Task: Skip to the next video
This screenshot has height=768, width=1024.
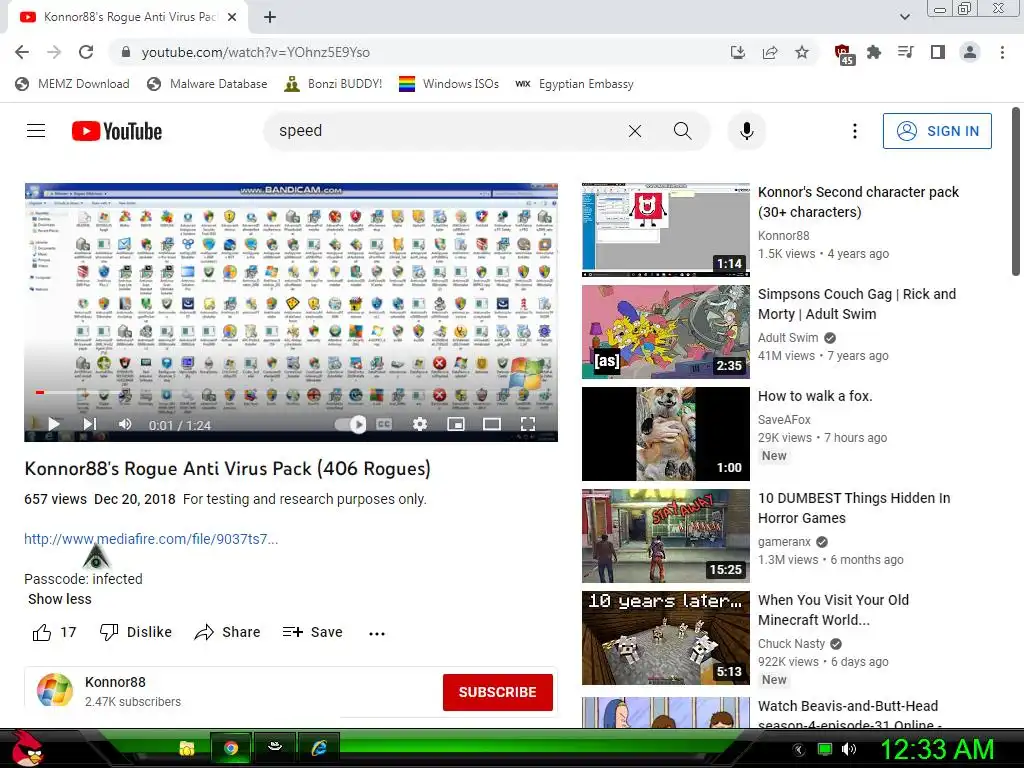Action: point(89,424)
